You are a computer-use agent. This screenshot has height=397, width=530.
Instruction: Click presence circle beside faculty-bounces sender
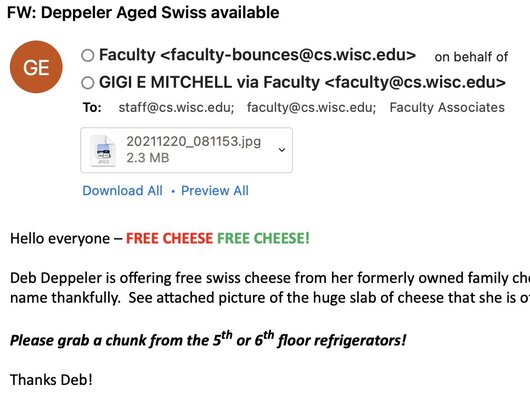click(88, 55)
